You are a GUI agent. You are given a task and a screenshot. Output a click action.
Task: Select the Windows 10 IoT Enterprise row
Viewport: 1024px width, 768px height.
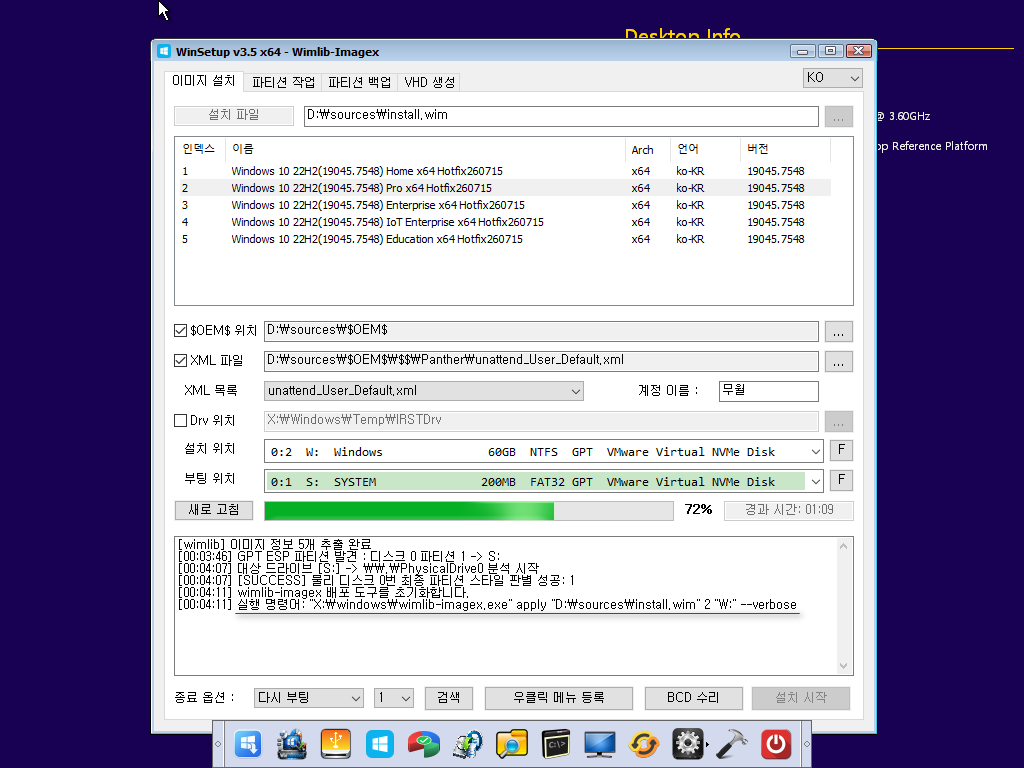point(505,222)
